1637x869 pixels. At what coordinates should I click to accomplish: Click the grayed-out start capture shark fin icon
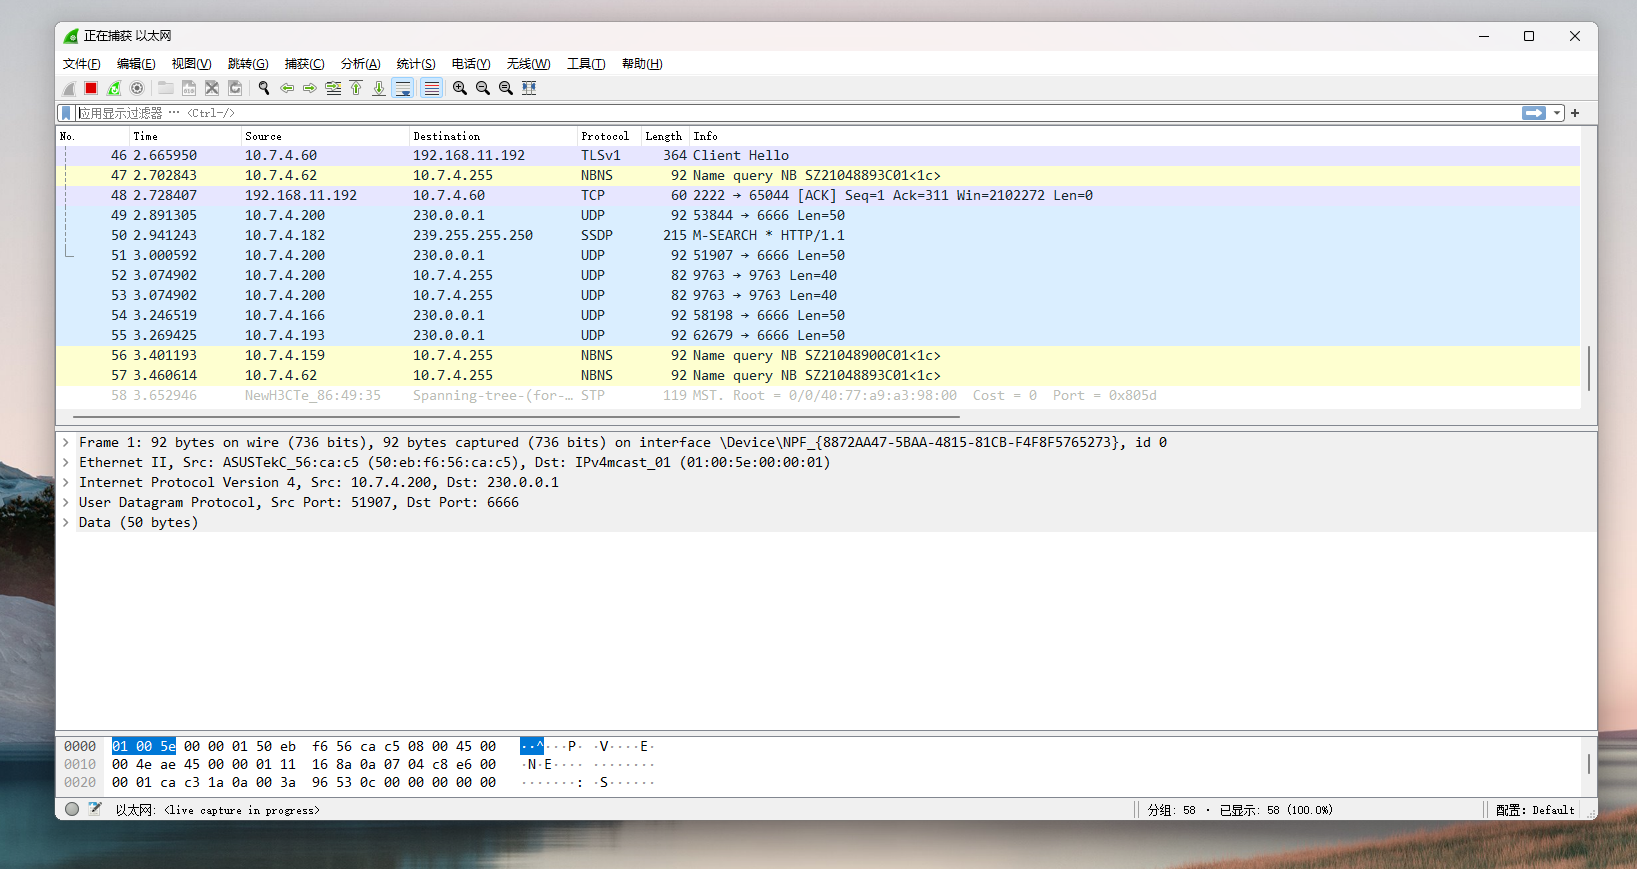click(x=69, y=88)
